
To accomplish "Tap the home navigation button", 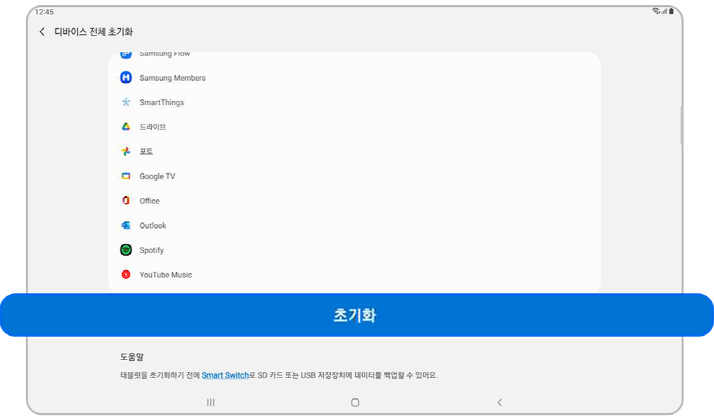I will 355,402.
